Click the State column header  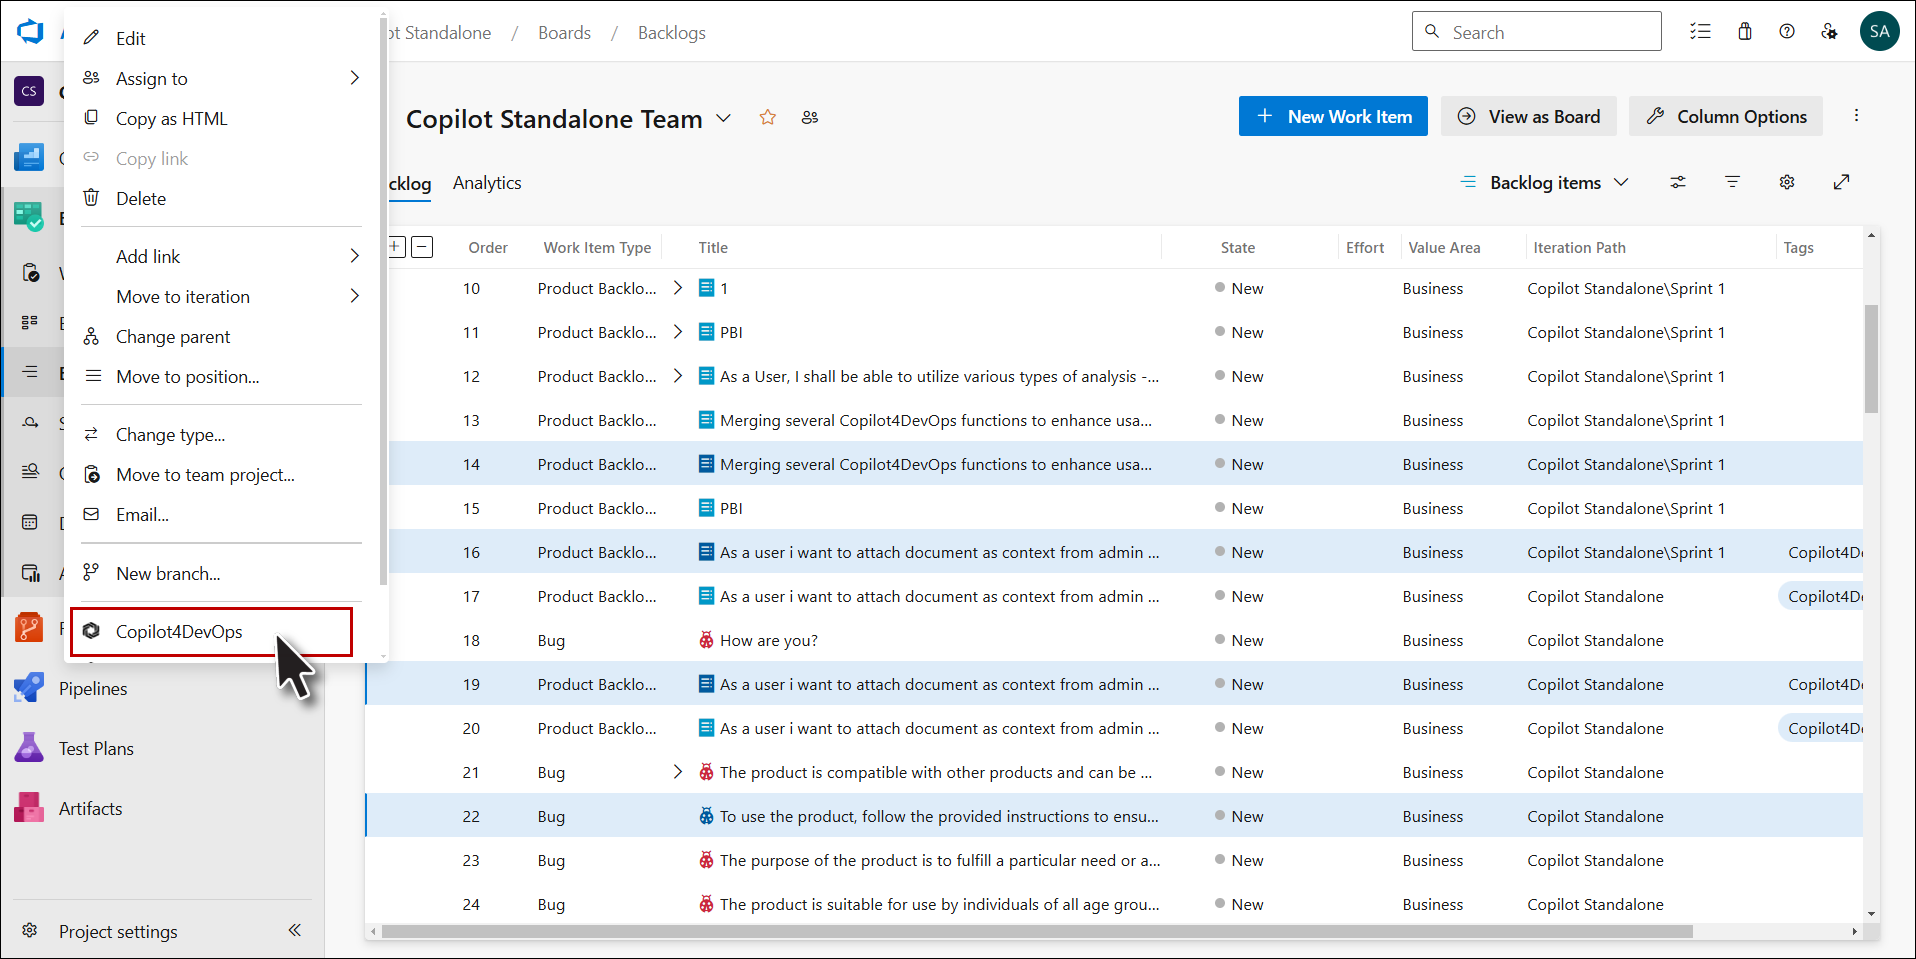[1237, 247]
